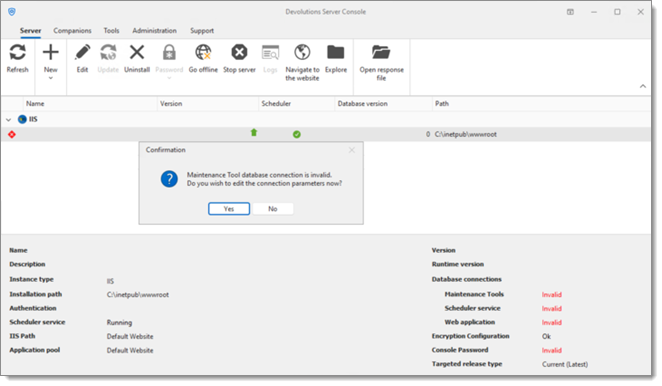Click the Update toolbar icon
The height and width of the screenshot is (386, 662).
[108, 52]
